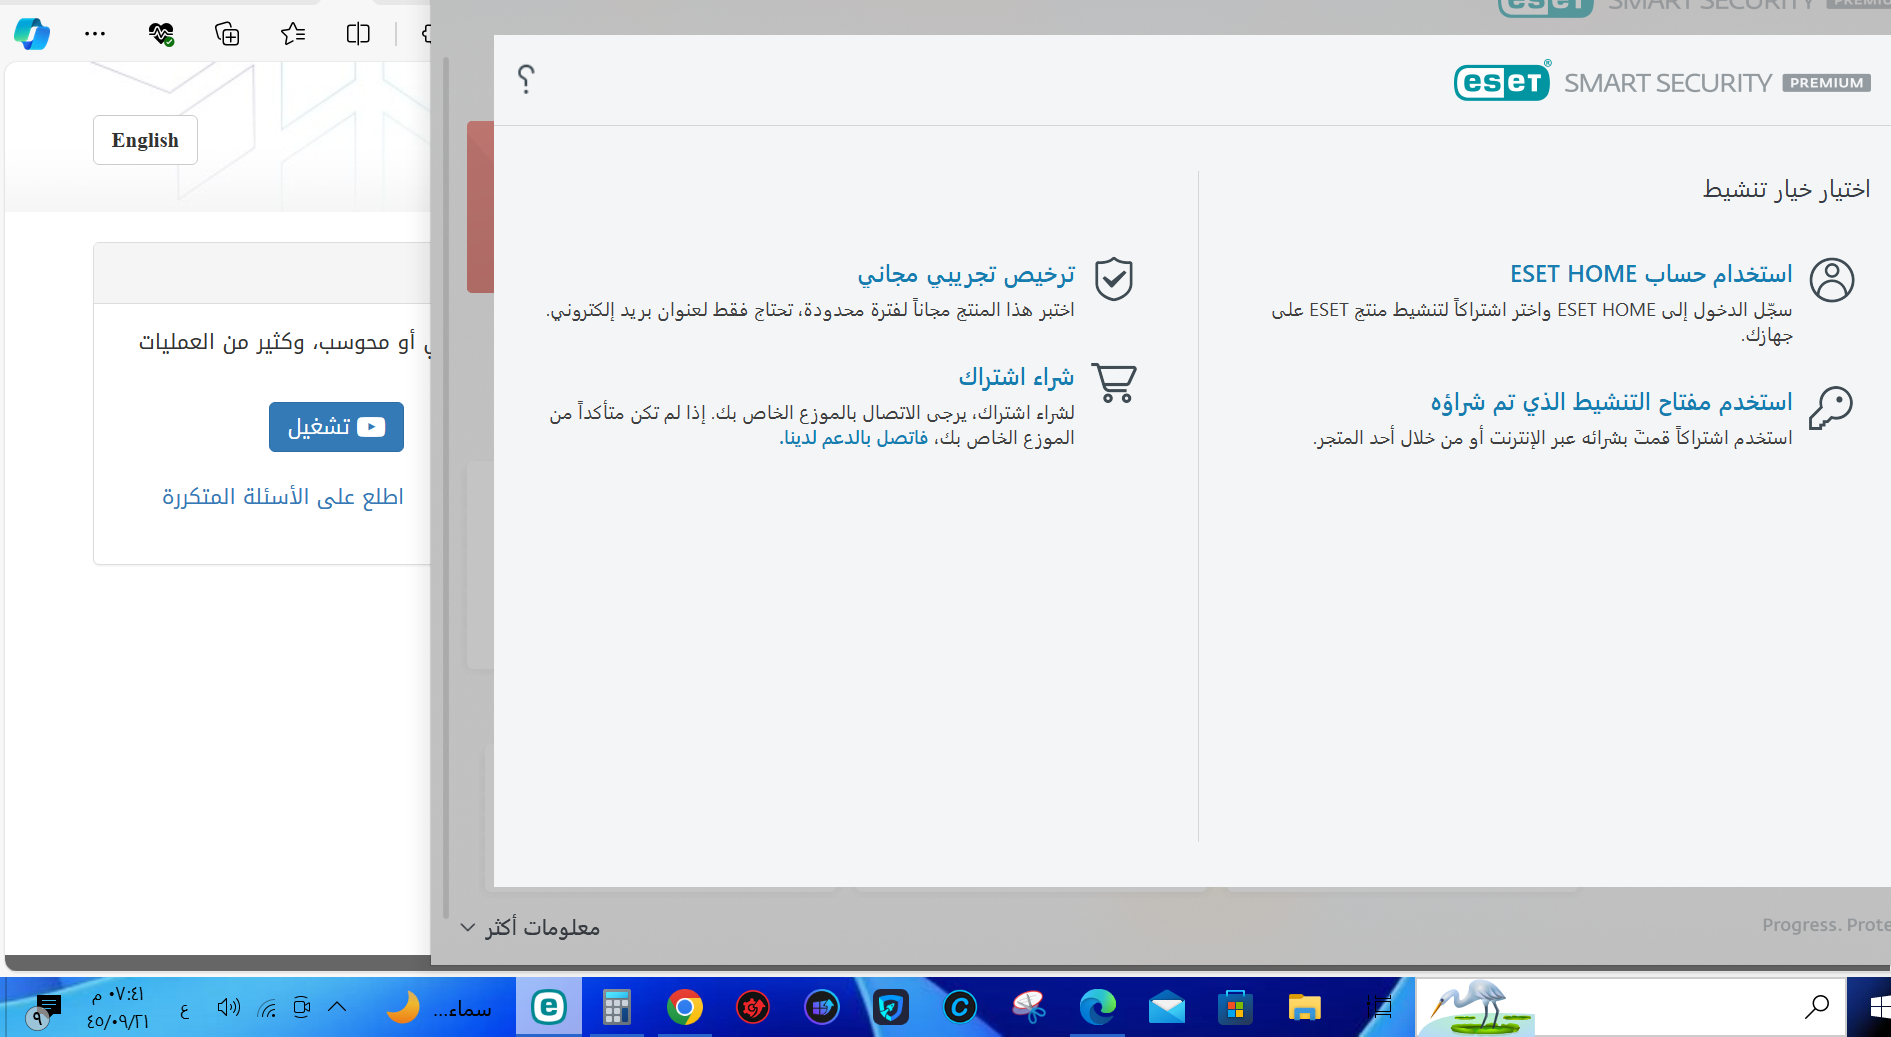Open help question mark in ESET dialog
Image resolution: width=1891 pixels, height=1037 pixels.
point(526,79)
